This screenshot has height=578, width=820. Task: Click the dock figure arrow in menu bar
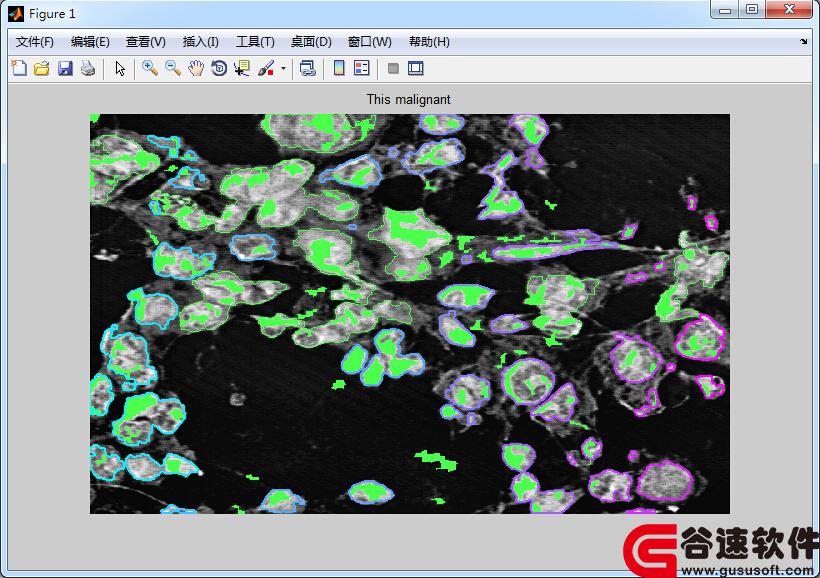click(x=803, y=41)
